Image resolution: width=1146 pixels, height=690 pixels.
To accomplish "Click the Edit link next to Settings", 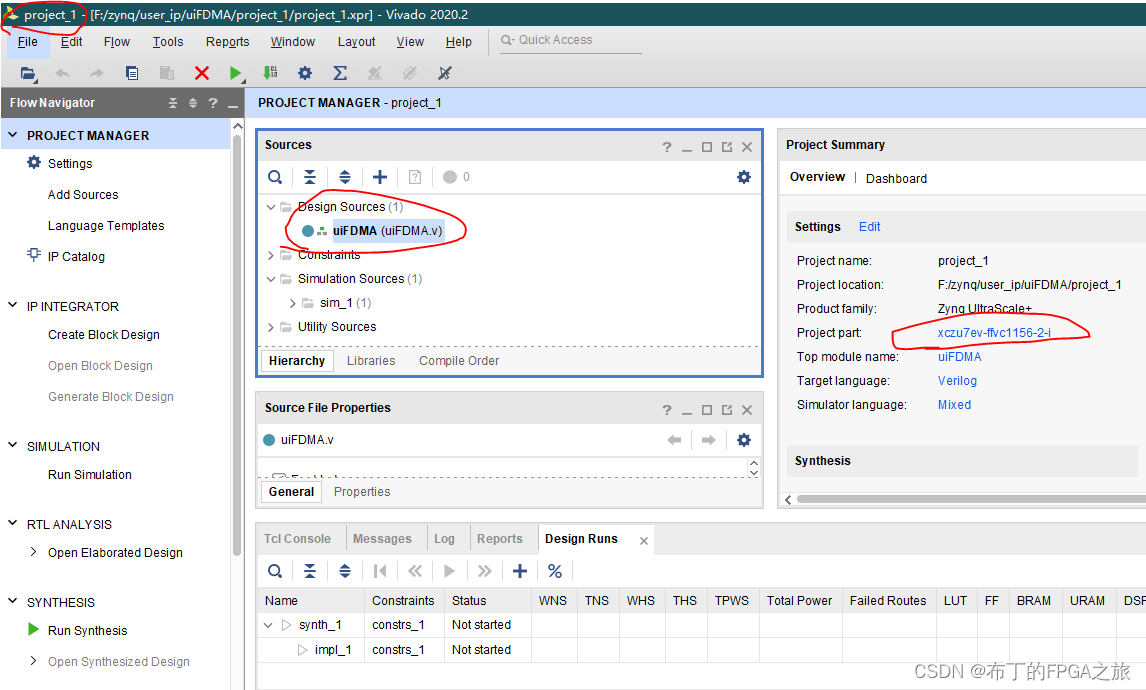I will coord(869,227).
